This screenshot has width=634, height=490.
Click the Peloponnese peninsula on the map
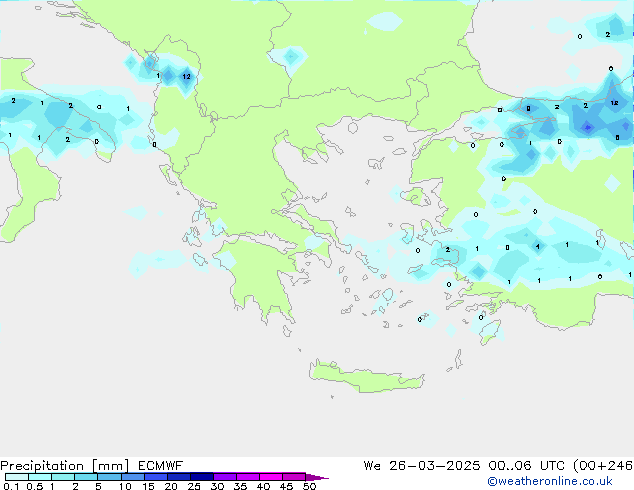261,275
